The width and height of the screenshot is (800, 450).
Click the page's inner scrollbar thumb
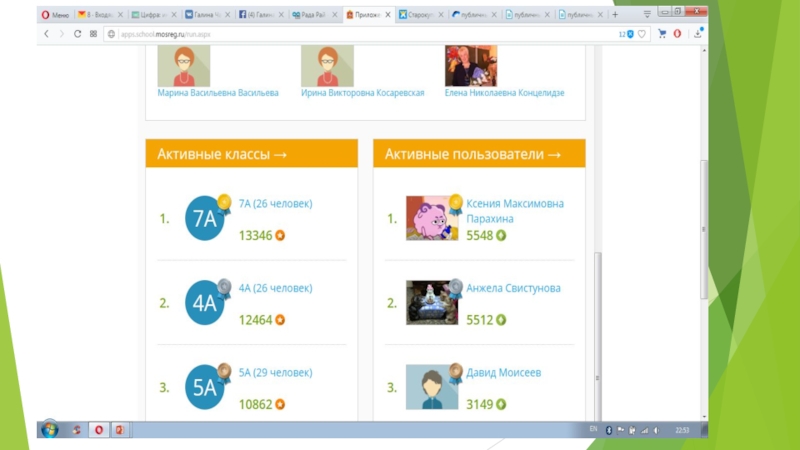click(597, 337)
